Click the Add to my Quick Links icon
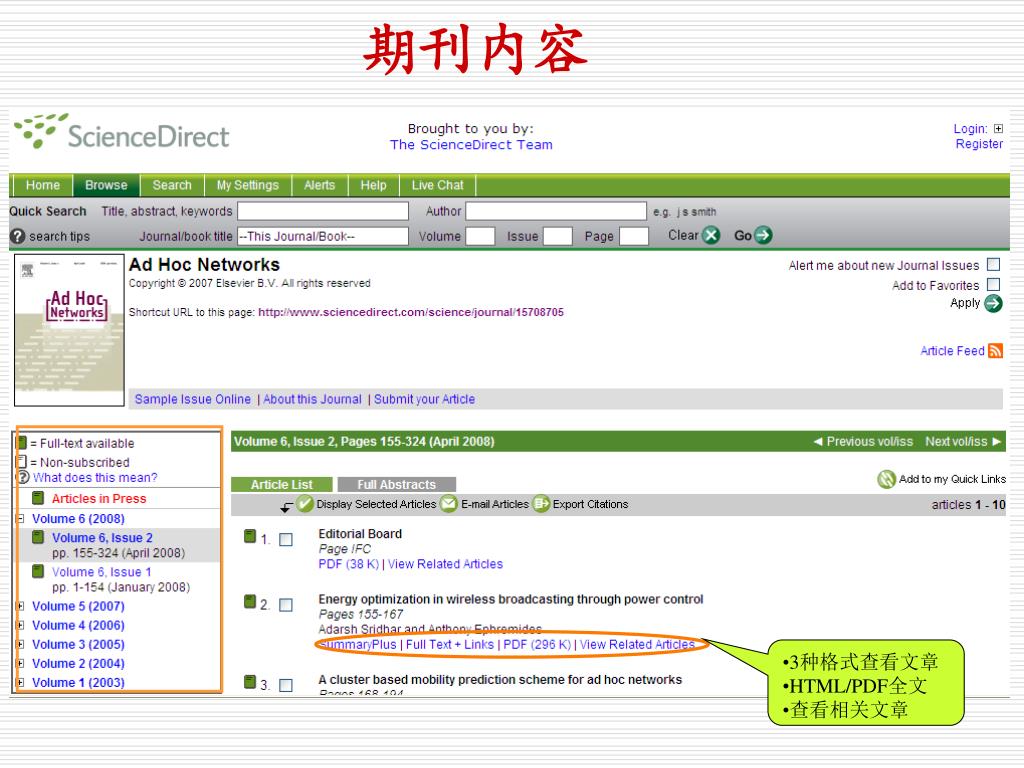This screenshot has height=768, width=1024. coord(886,479)
